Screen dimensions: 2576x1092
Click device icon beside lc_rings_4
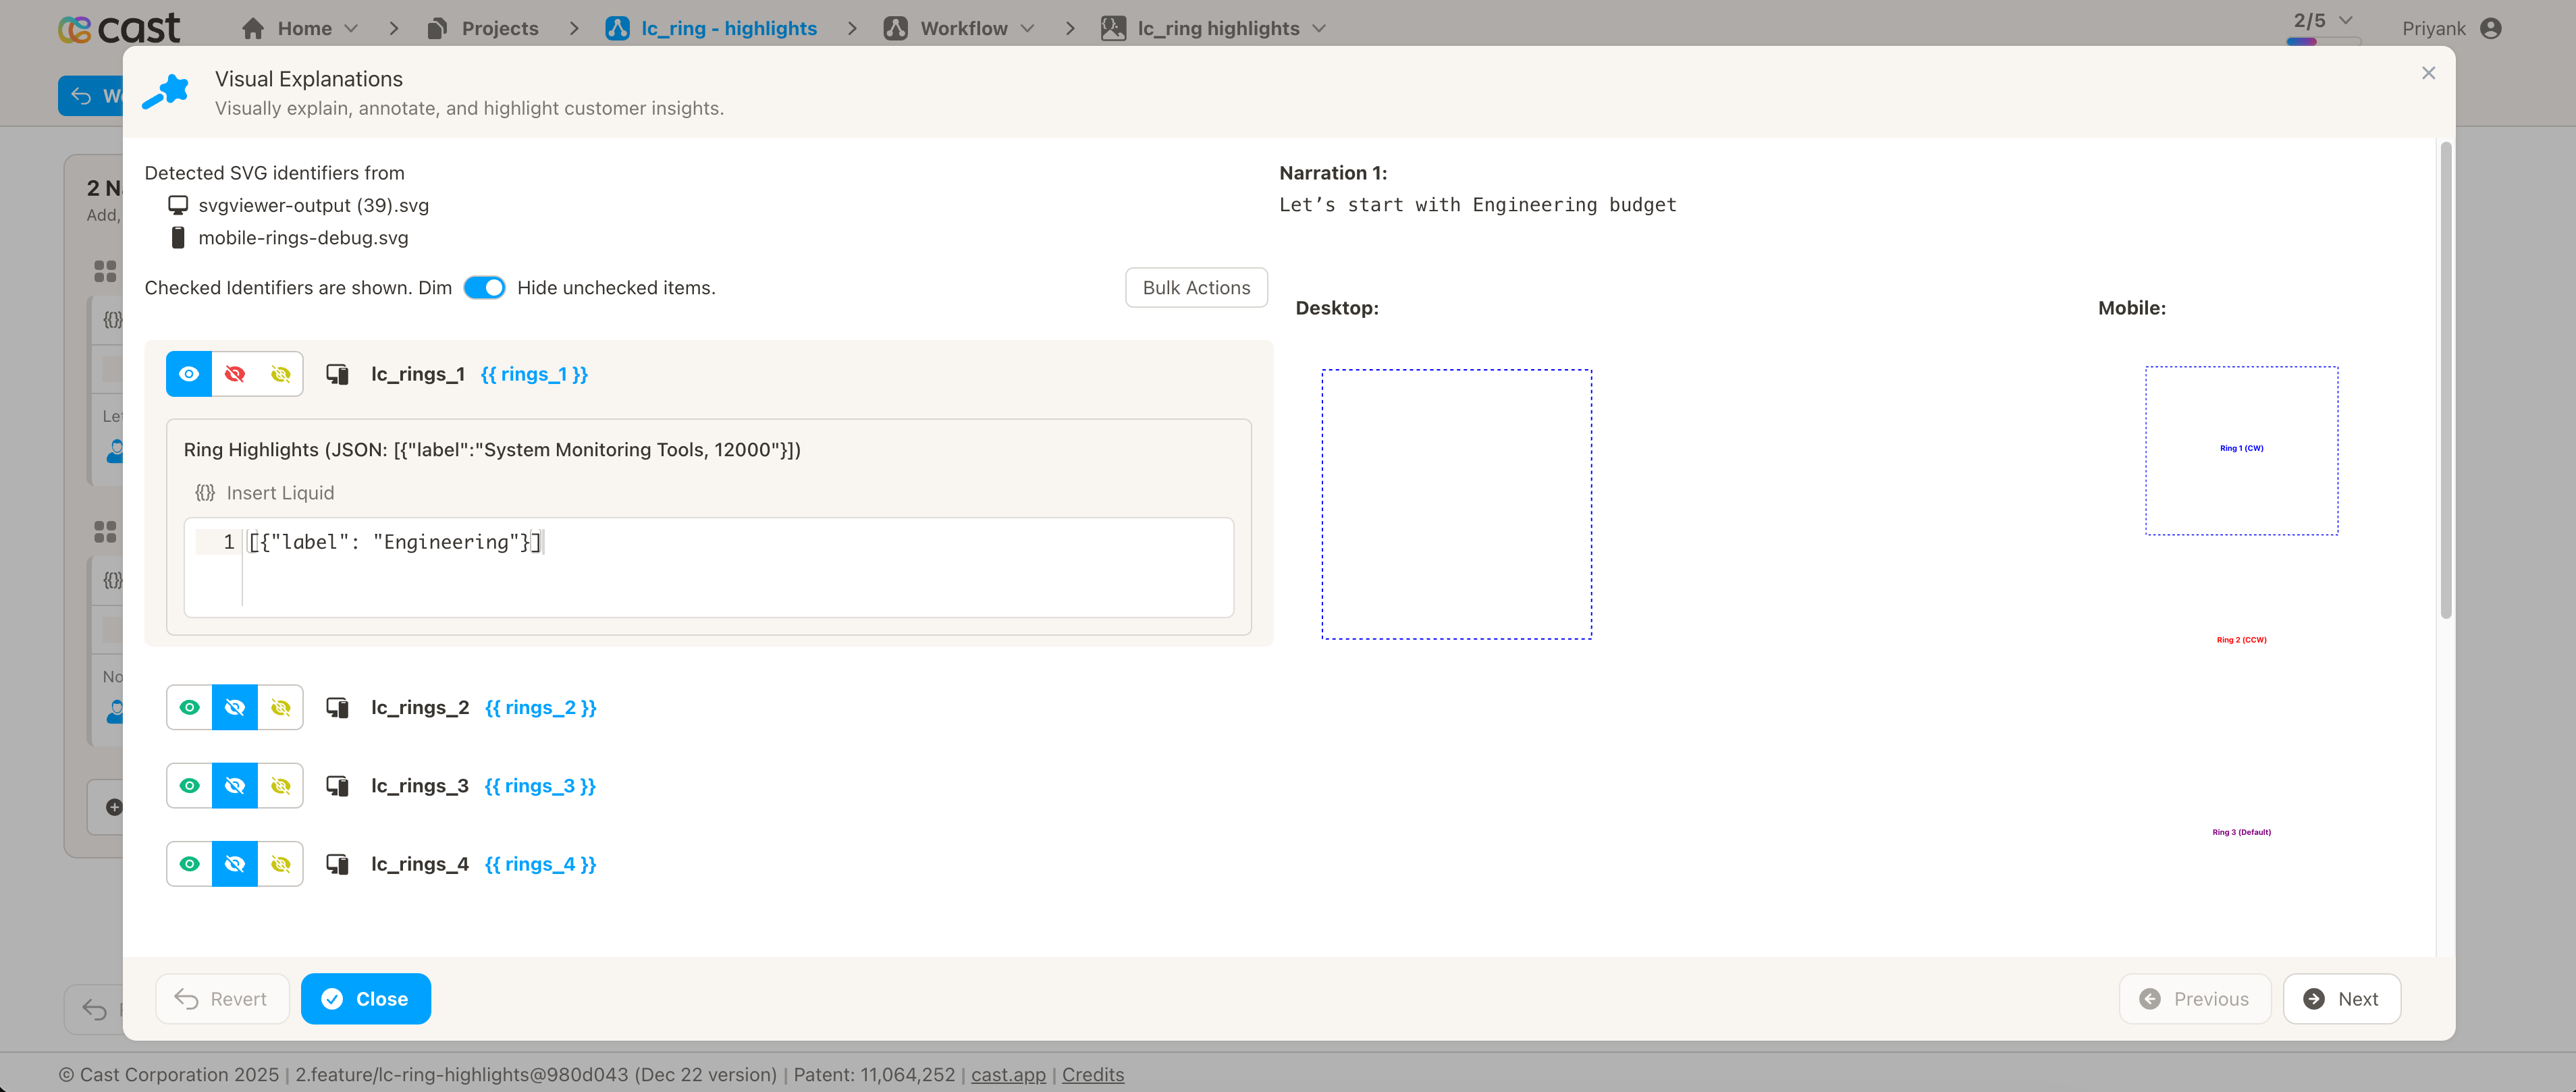pyautogui.click(x=338, y=864)
